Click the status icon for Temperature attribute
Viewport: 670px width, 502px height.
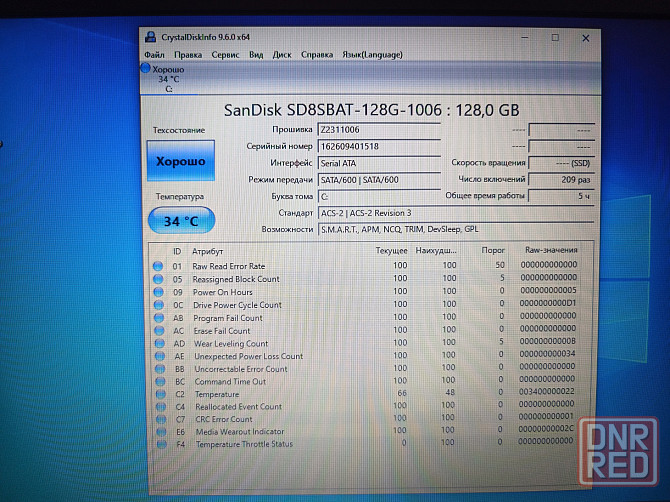pyautogui.click(x=161, y=394)
